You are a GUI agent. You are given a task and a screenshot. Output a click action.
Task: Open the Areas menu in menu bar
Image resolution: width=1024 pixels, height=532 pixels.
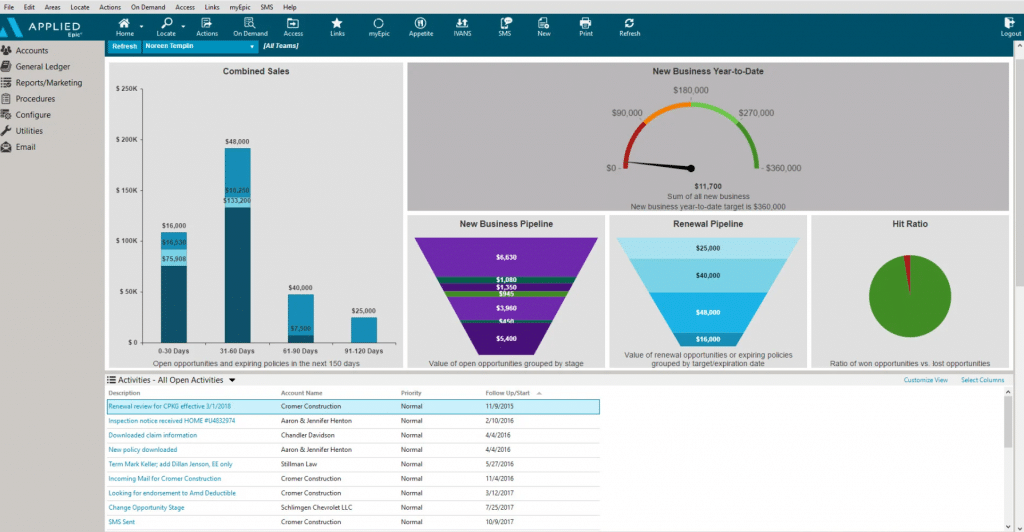coord(52,7)
